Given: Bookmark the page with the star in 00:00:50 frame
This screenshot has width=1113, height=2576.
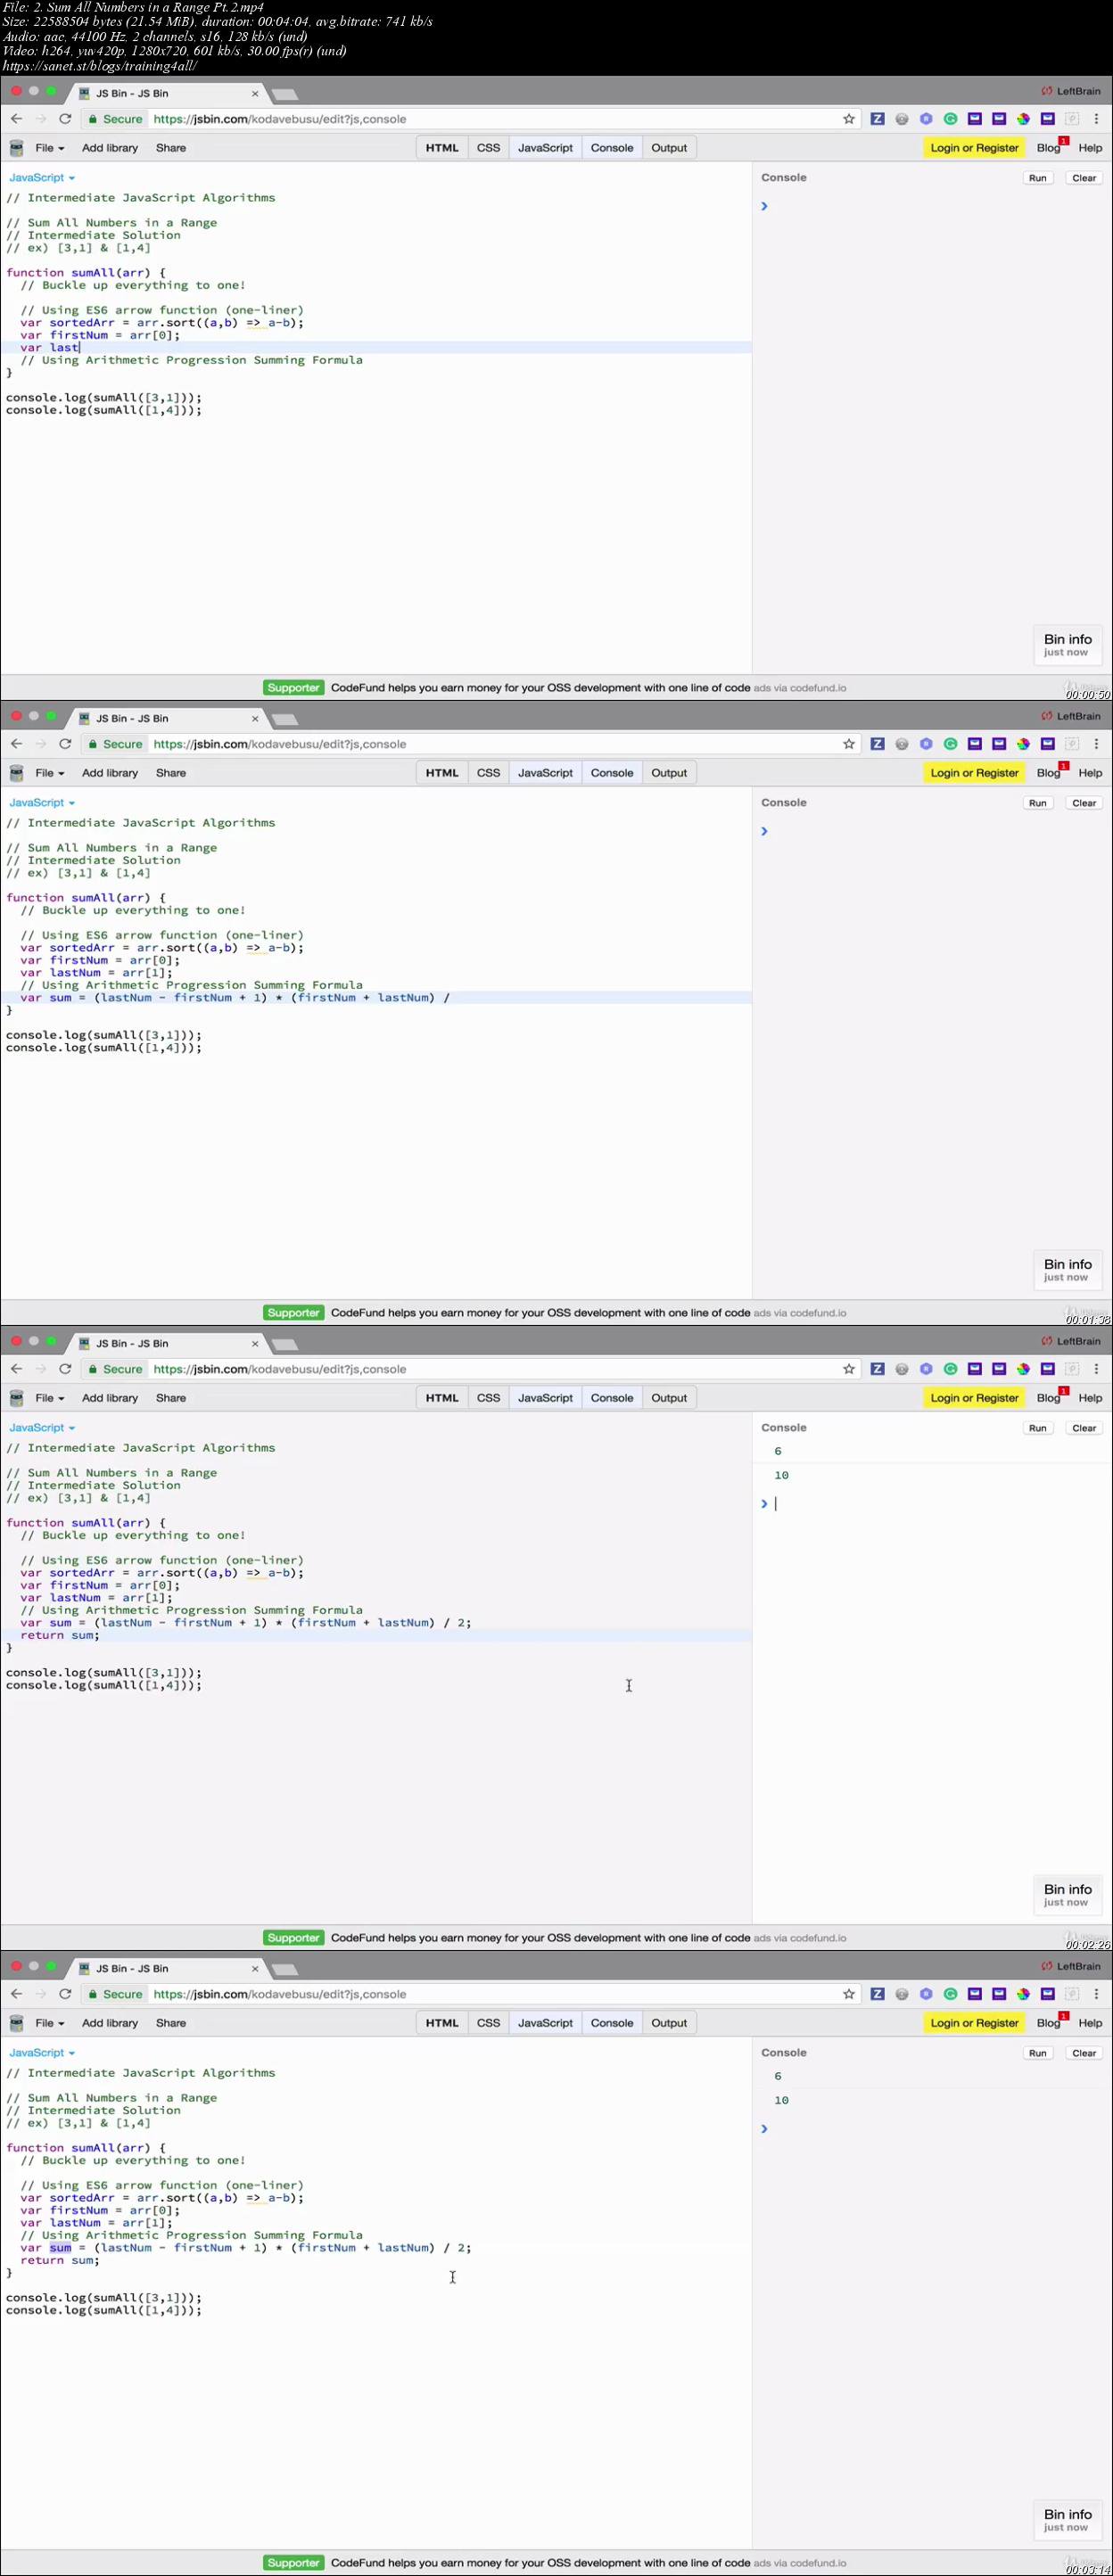Looking at the screenshot, I should [x=849, y=119].
